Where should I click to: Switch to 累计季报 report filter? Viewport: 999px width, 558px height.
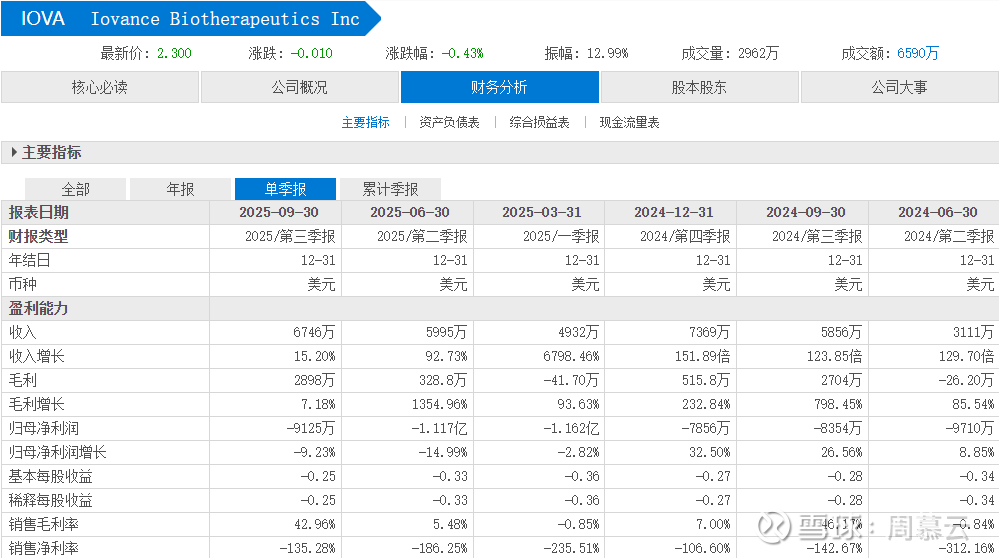click(x=391, y=189)
